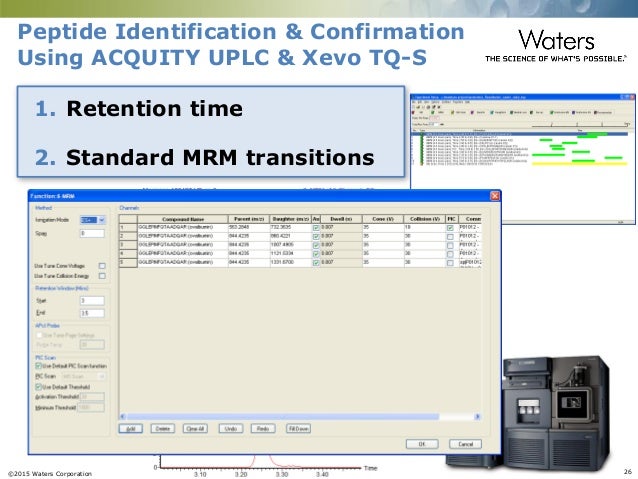Check the PIC checkbox in row 2
Viewport: 638px width, 479px height.
coord(450,237)
